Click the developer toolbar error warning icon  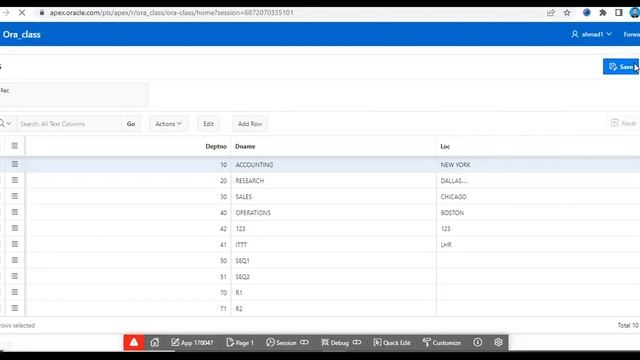click(x=134, y=342)
